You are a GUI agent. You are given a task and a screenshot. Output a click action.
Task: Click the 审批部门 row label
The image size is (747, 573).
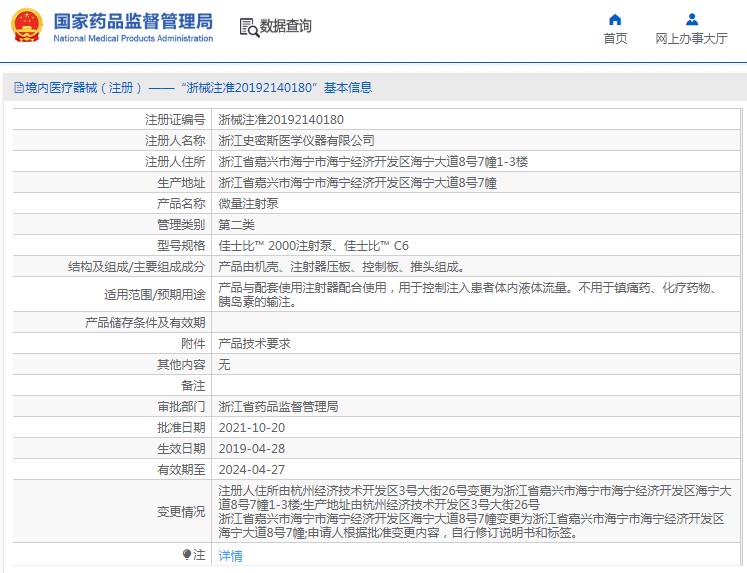click(181, 406)
